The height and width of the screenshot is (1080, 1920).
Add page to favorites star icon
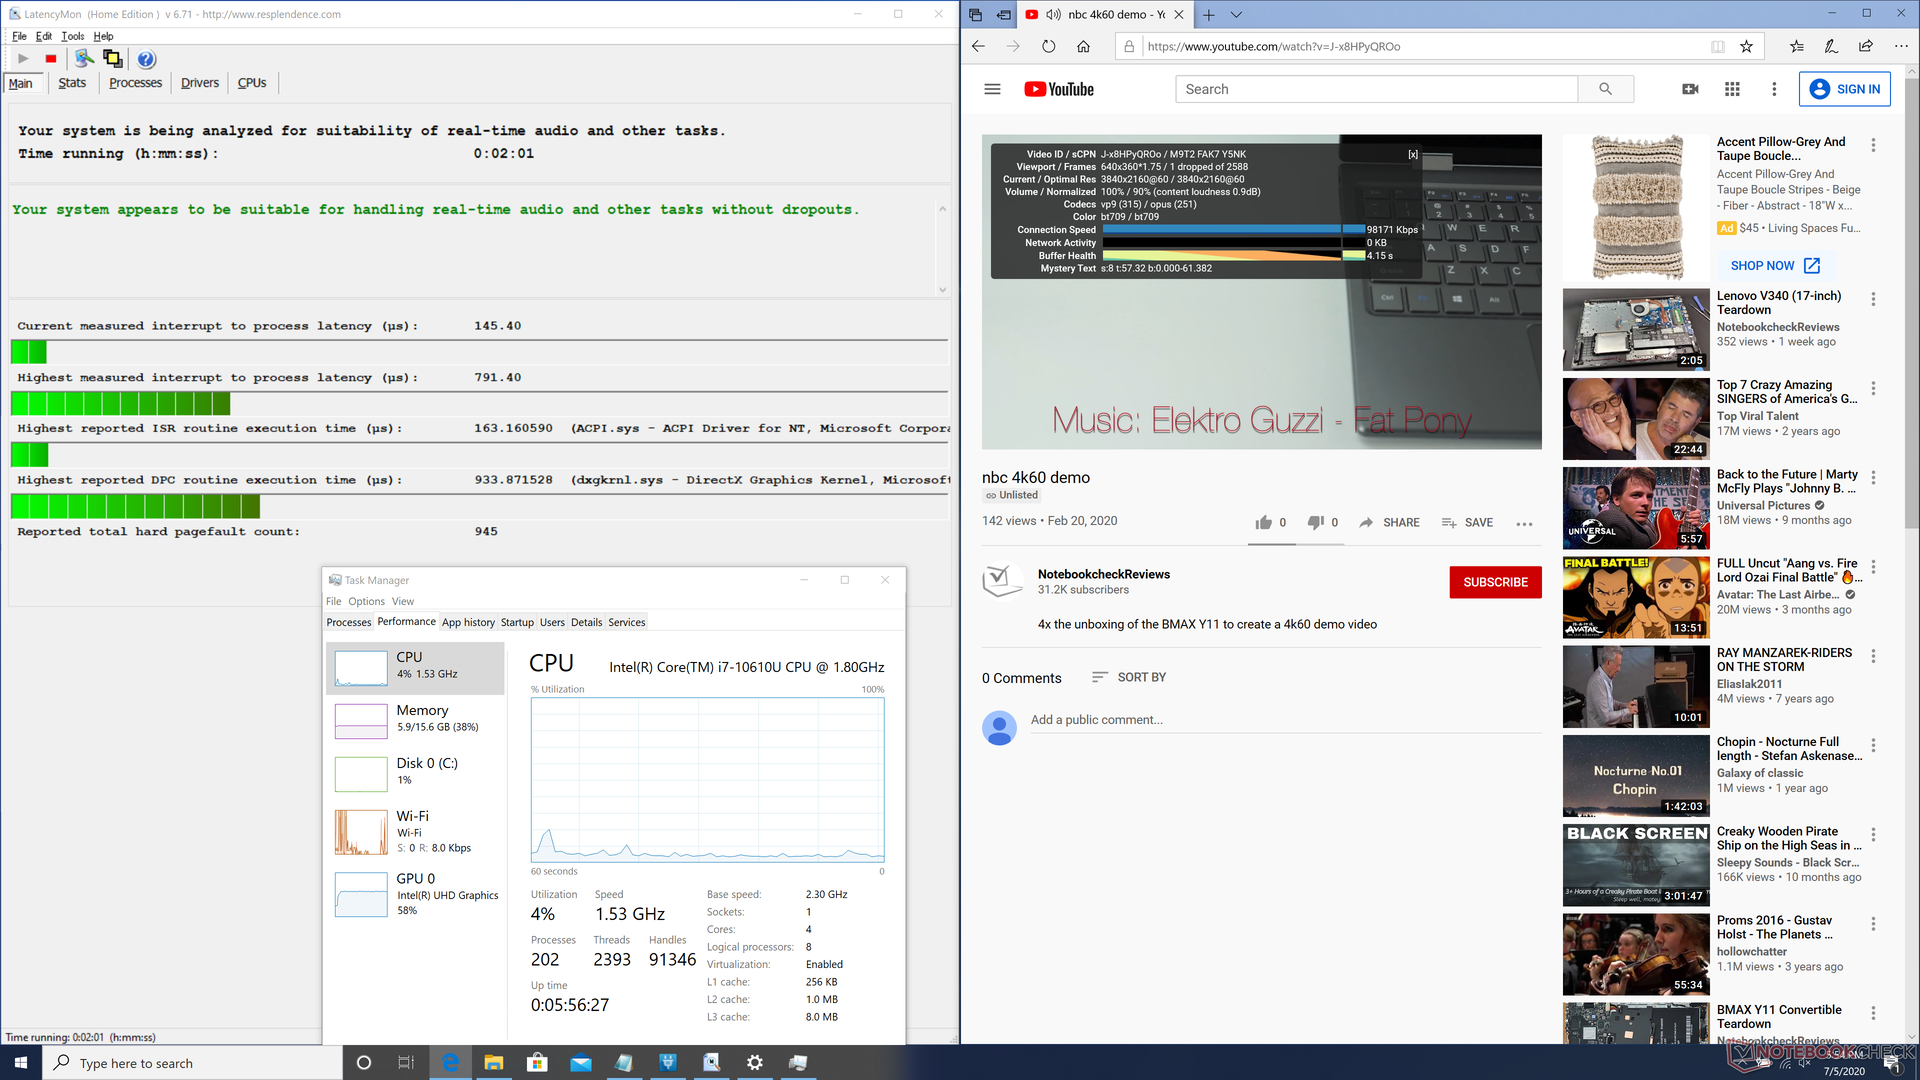1746,46
